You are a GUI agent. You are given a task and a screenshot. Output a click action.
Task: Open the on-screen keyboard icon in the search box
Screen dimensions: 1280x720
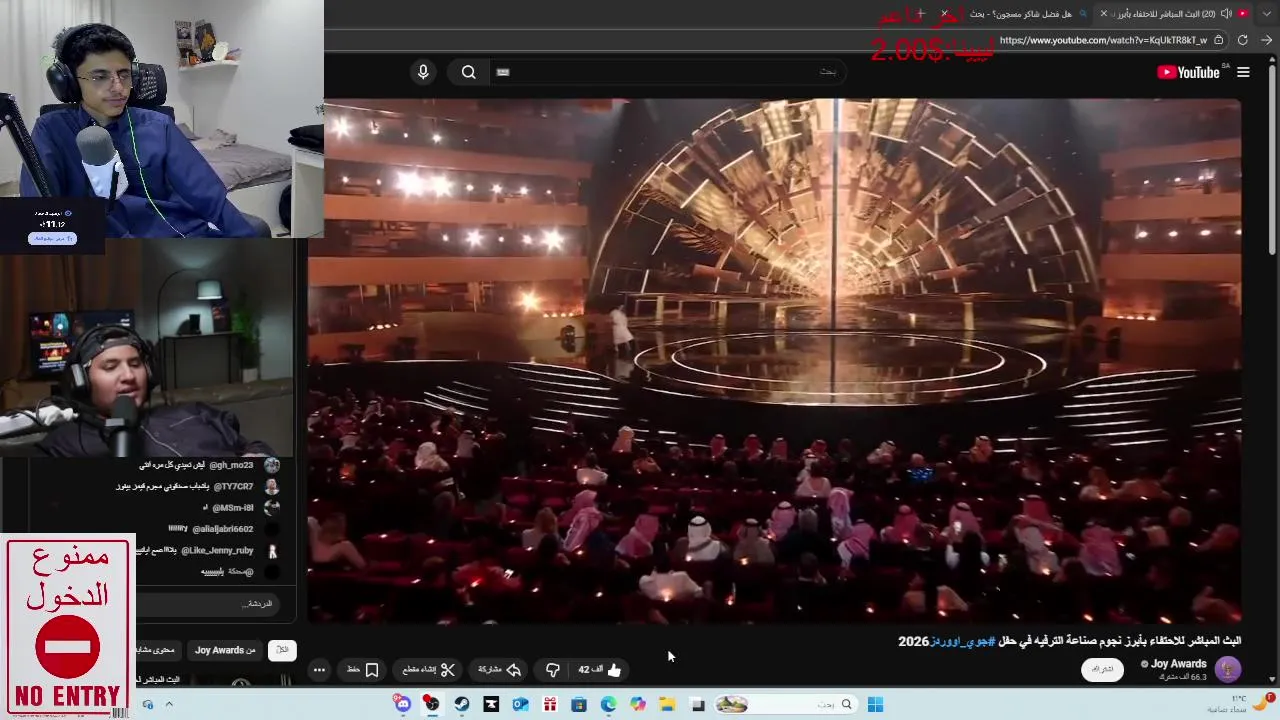(503, 72)
